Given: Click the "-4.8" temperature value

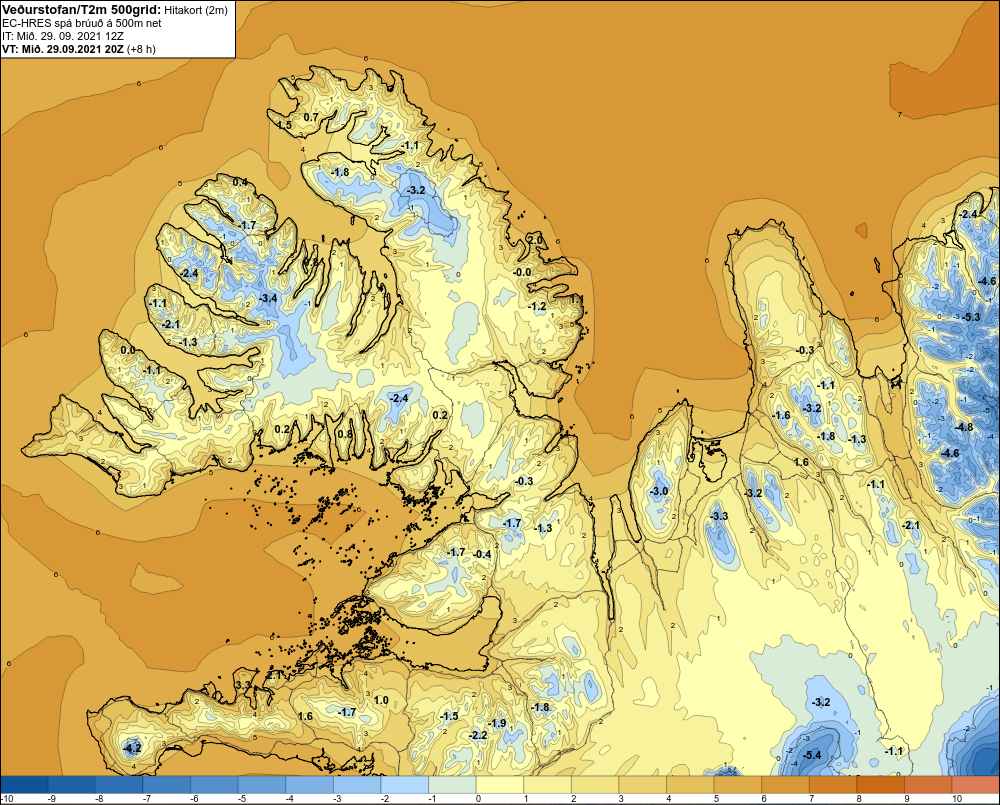Looking at the screenshot, I should click(x=963, y=427).
